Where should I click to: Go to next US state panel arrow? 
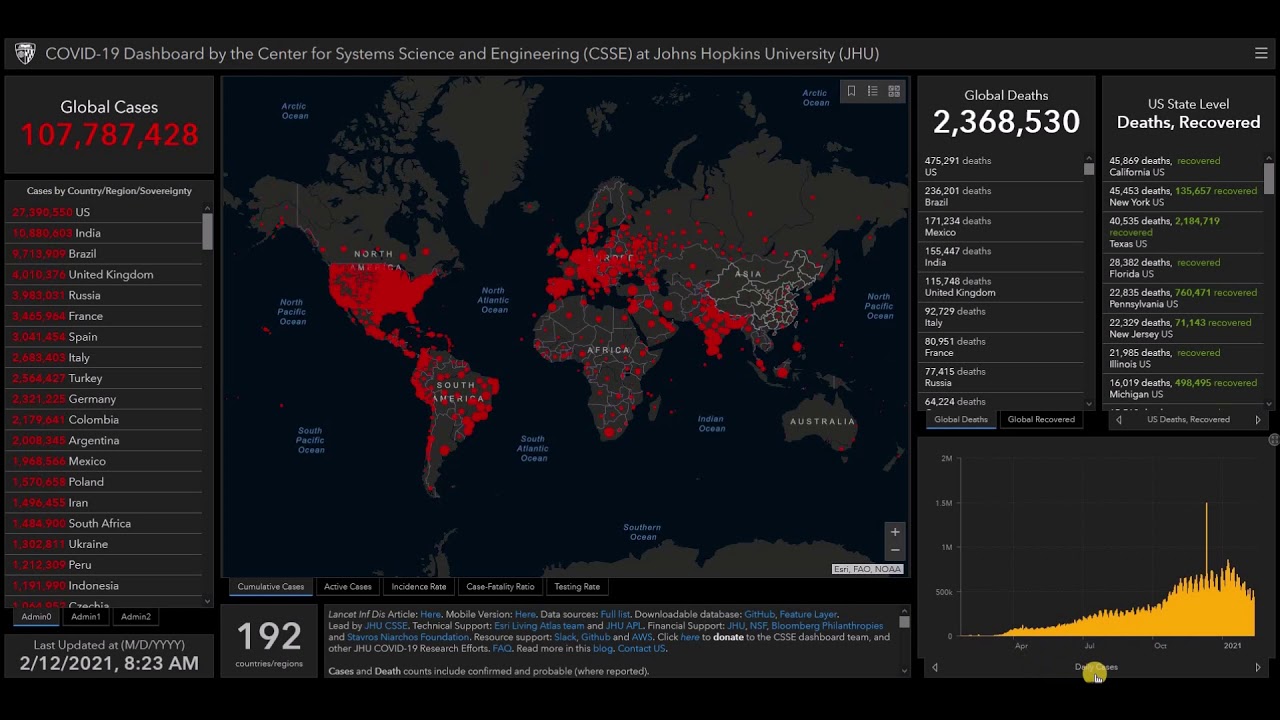[x=1258, y=420]
